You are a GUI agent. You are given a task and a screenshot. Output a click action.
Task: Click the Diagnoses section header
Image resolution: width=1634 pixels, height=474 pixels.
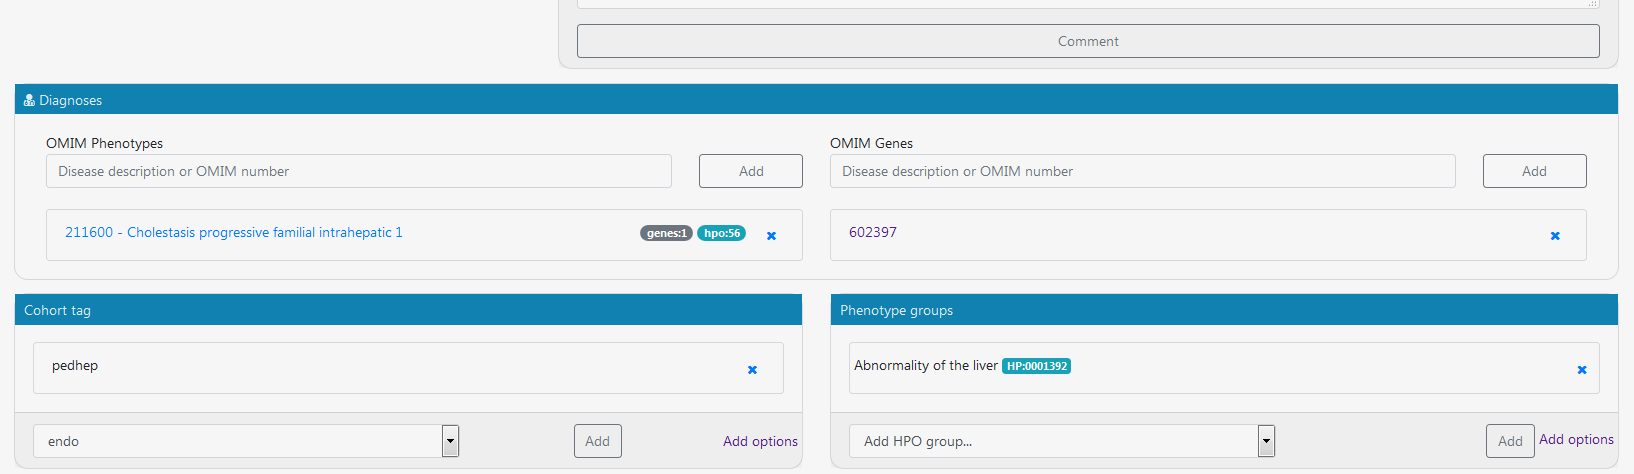point(816,99)
